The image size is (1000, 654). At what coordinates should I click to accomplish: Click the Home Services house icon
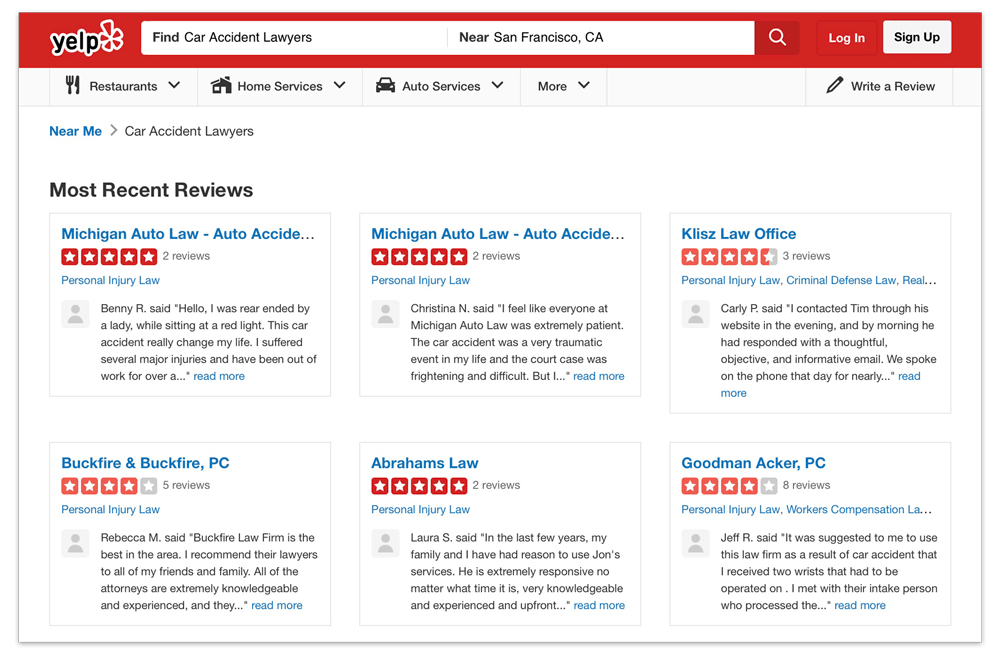tap(221, 85)
